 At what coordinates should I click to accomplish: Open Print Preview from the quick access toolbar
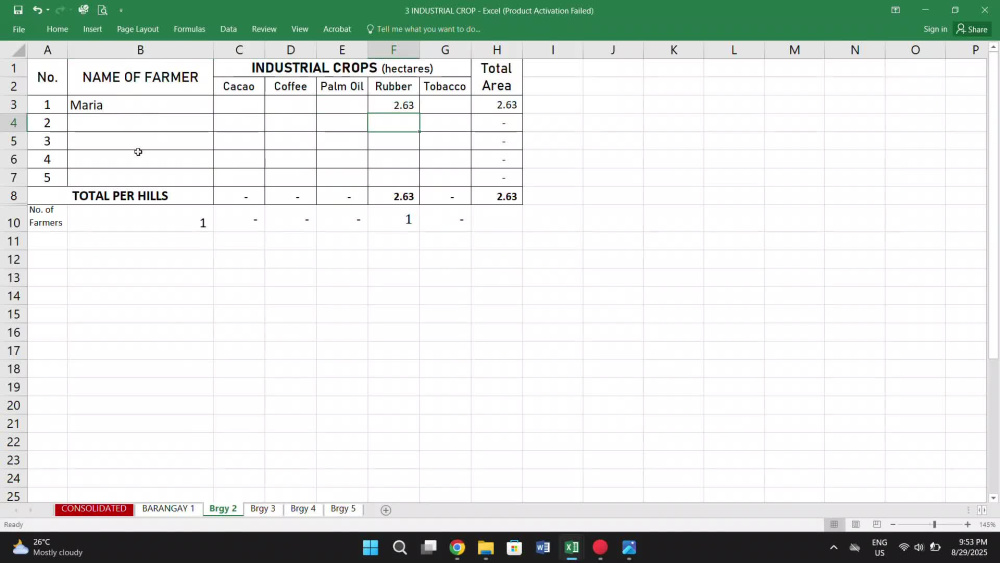[102, 10]
